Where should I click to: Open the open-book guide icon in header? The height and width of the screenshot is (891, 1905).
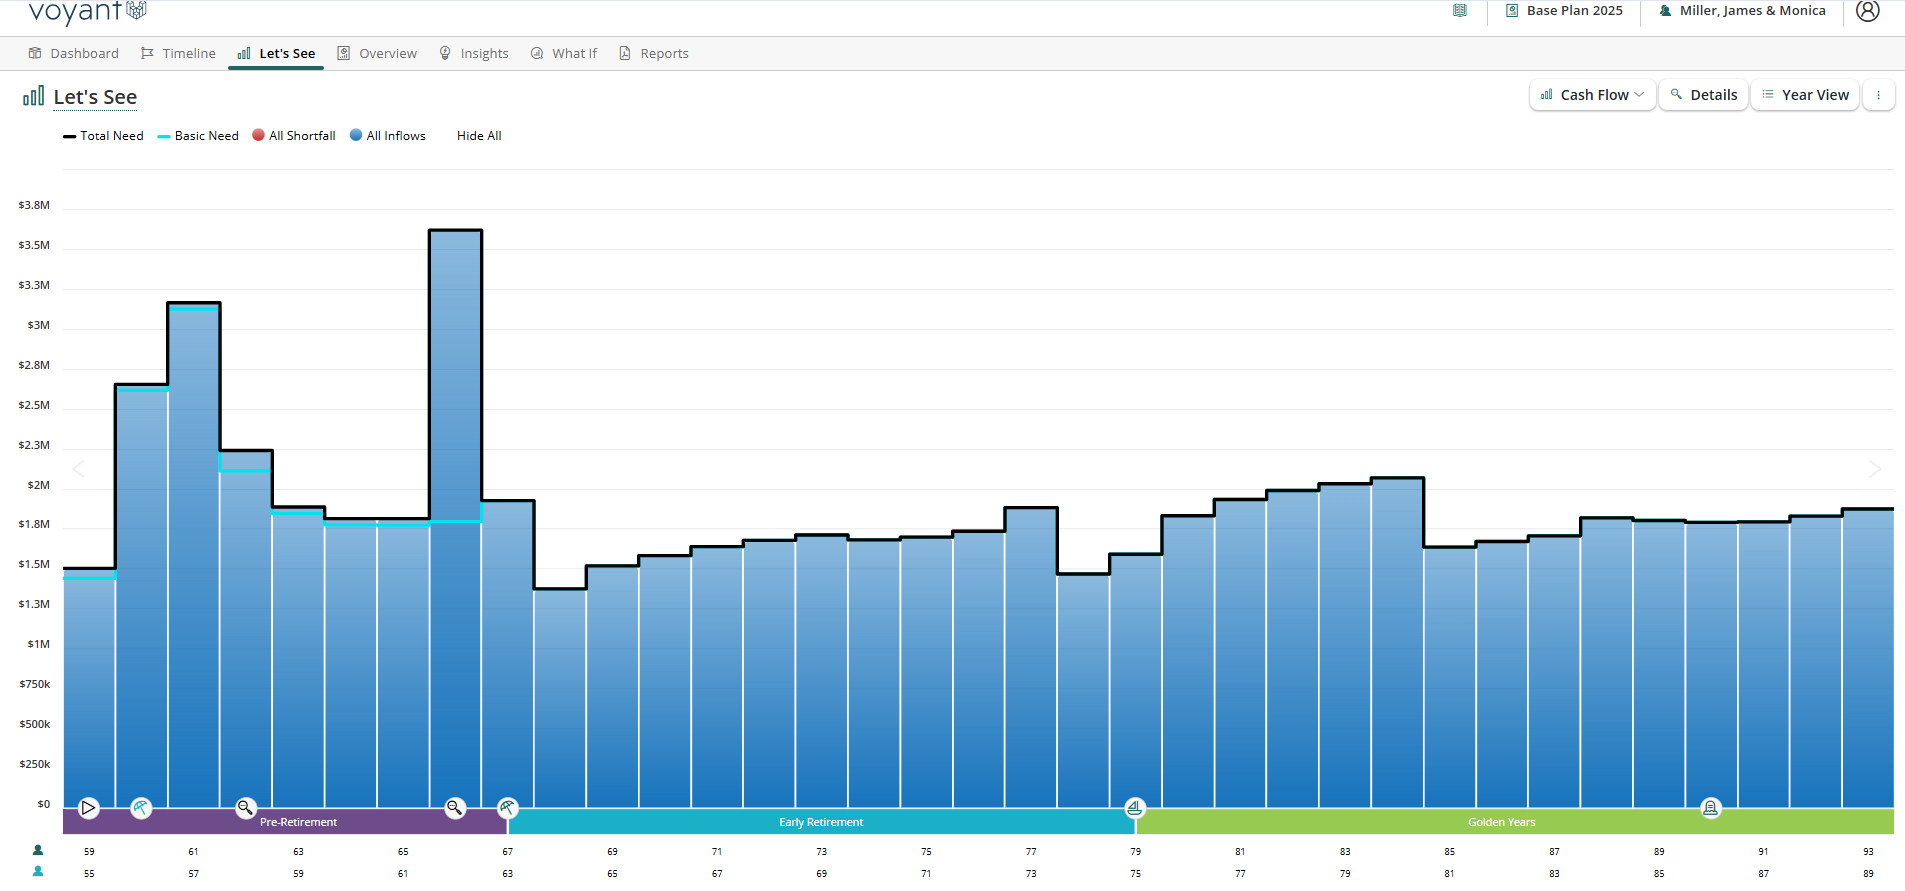point(1460,11)
